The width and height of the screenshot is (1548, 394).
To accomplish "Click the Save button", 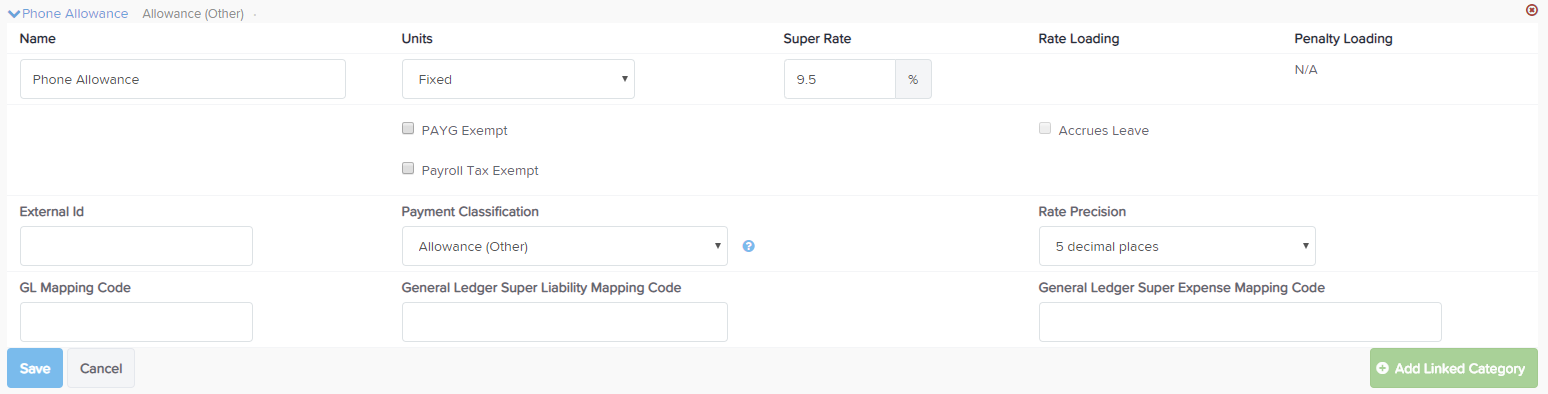I will tap(35, 368).
